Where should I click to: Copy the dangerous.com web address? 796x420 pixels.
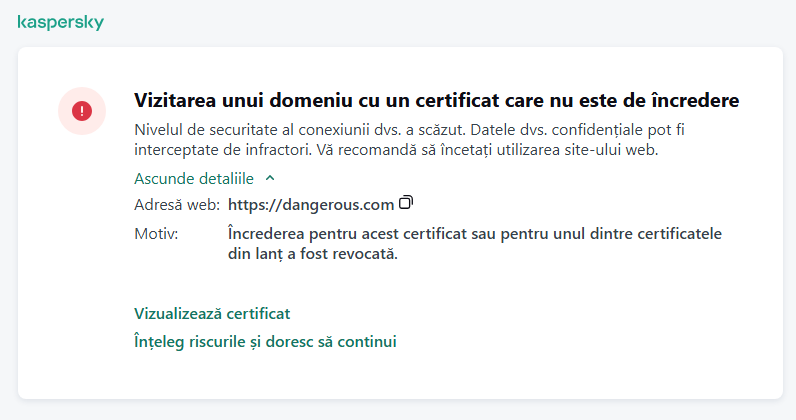pos(405,203)
